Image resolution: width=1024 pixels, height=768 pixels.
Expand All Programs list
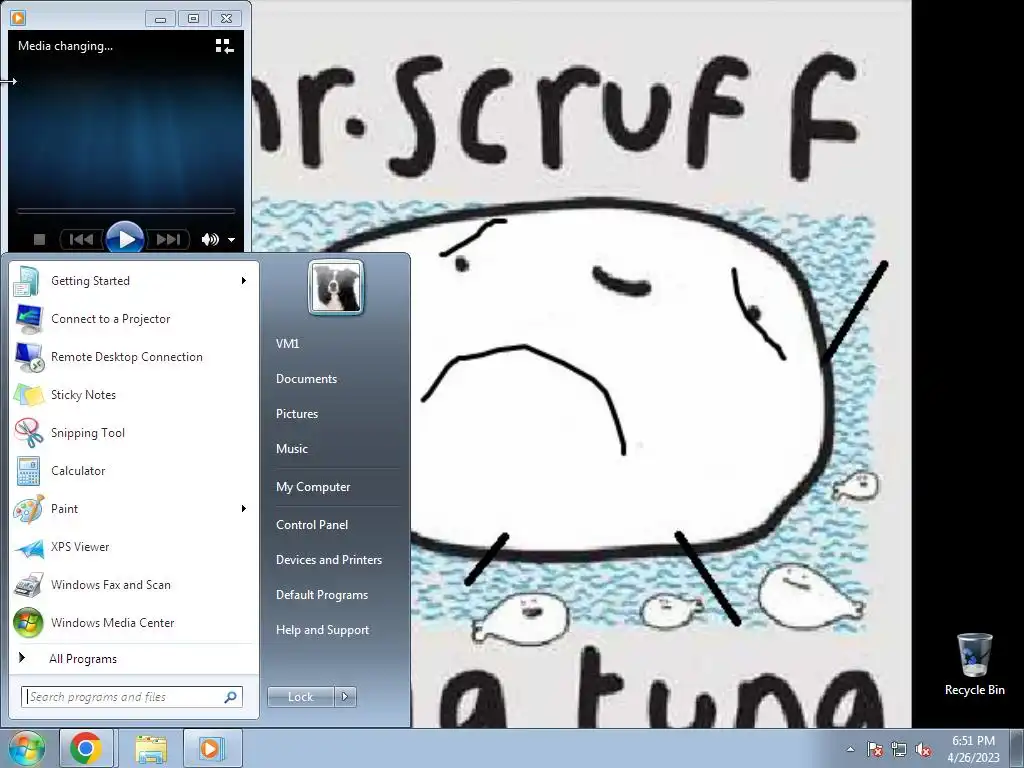(x=133, y=658)
